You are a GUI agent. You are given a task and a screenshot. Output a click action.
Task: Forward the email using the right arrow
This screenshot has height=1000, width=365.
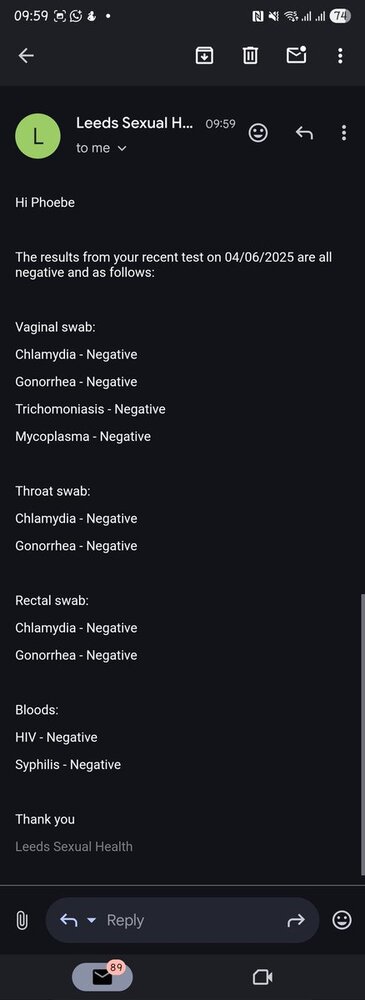[296, 920]
